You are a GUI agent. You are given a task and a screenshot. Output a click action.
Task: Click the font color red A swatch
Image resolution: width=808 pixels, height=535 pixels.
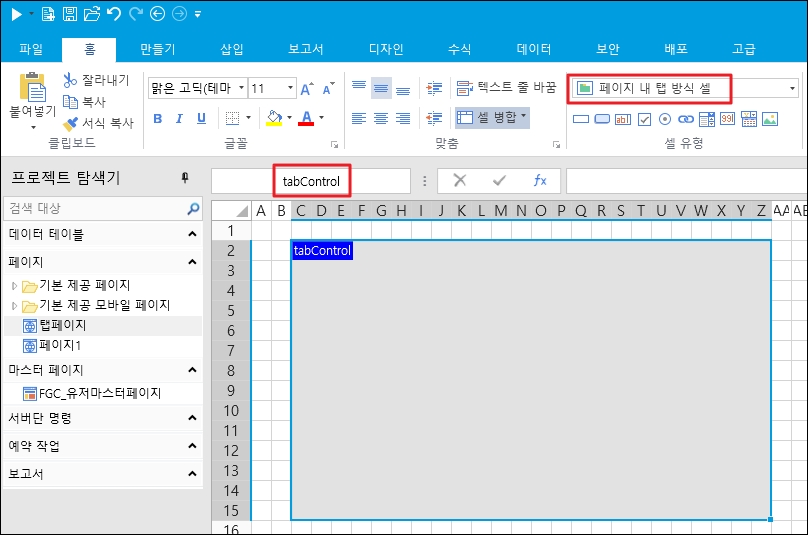305,118
